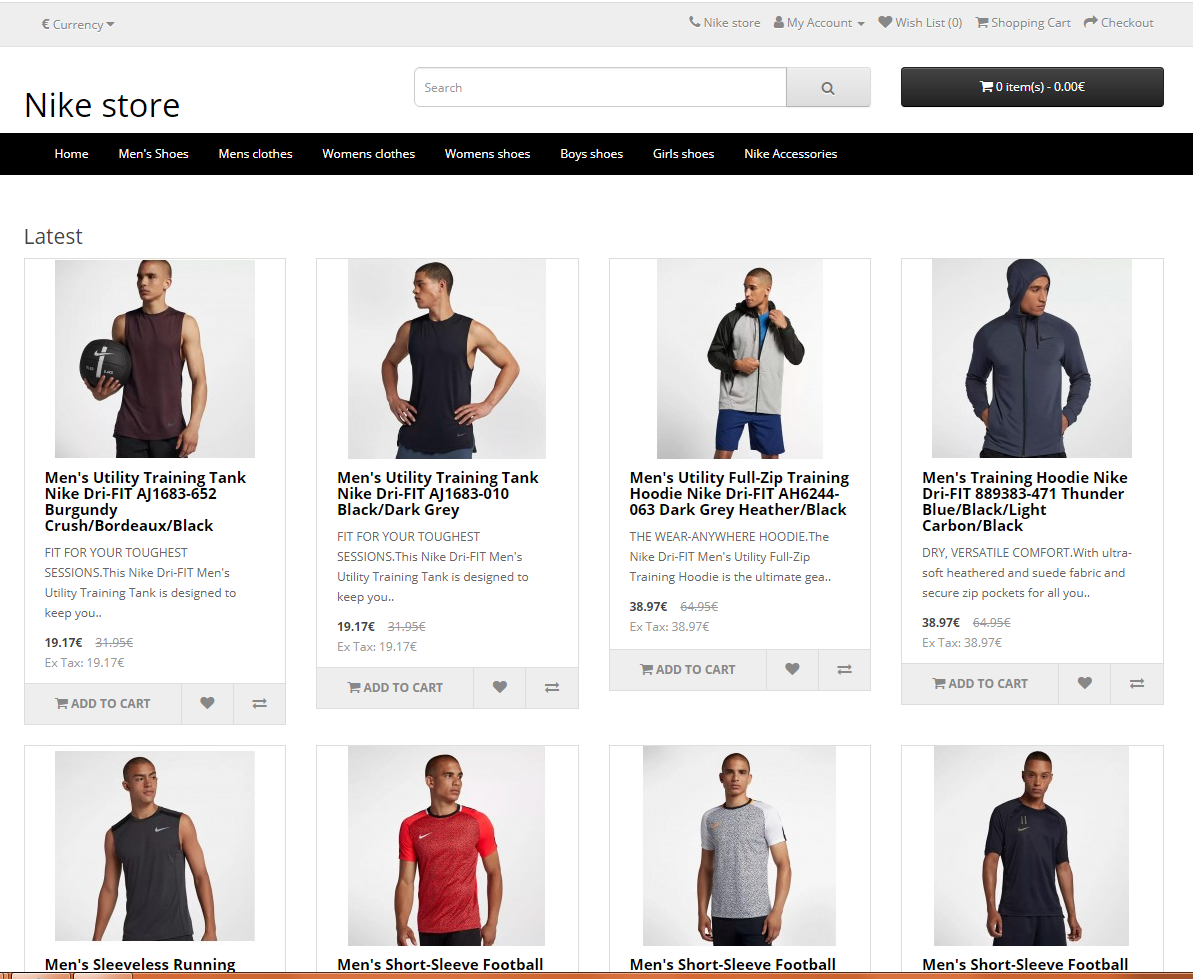Add Burgundy Crush tank to cart
Viewport: 1193px width, 979px height.
(103, 704)
